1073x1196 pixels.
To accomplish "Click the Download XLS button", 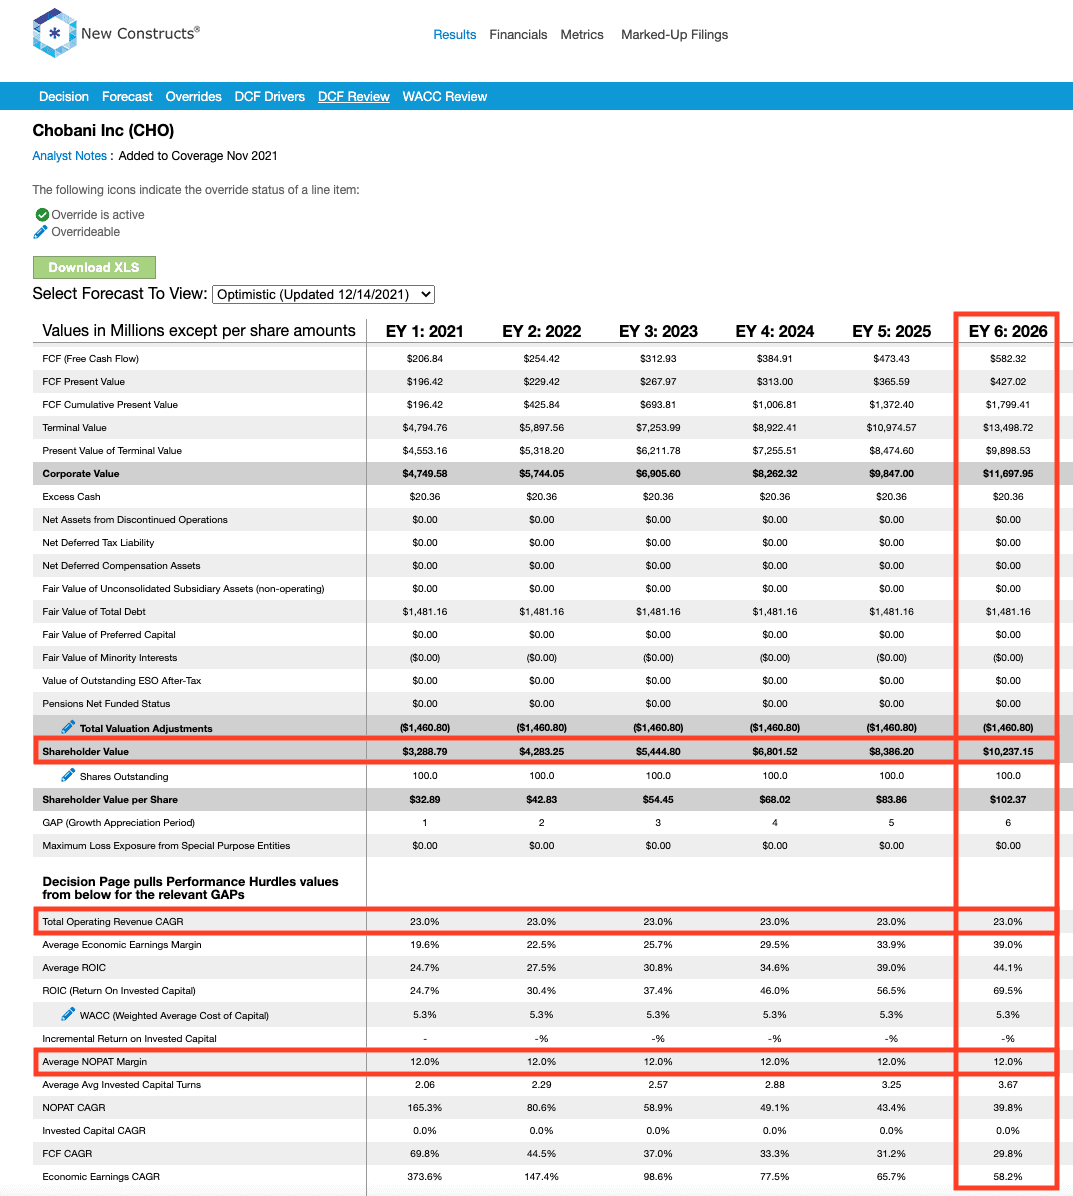I will 95,267.
